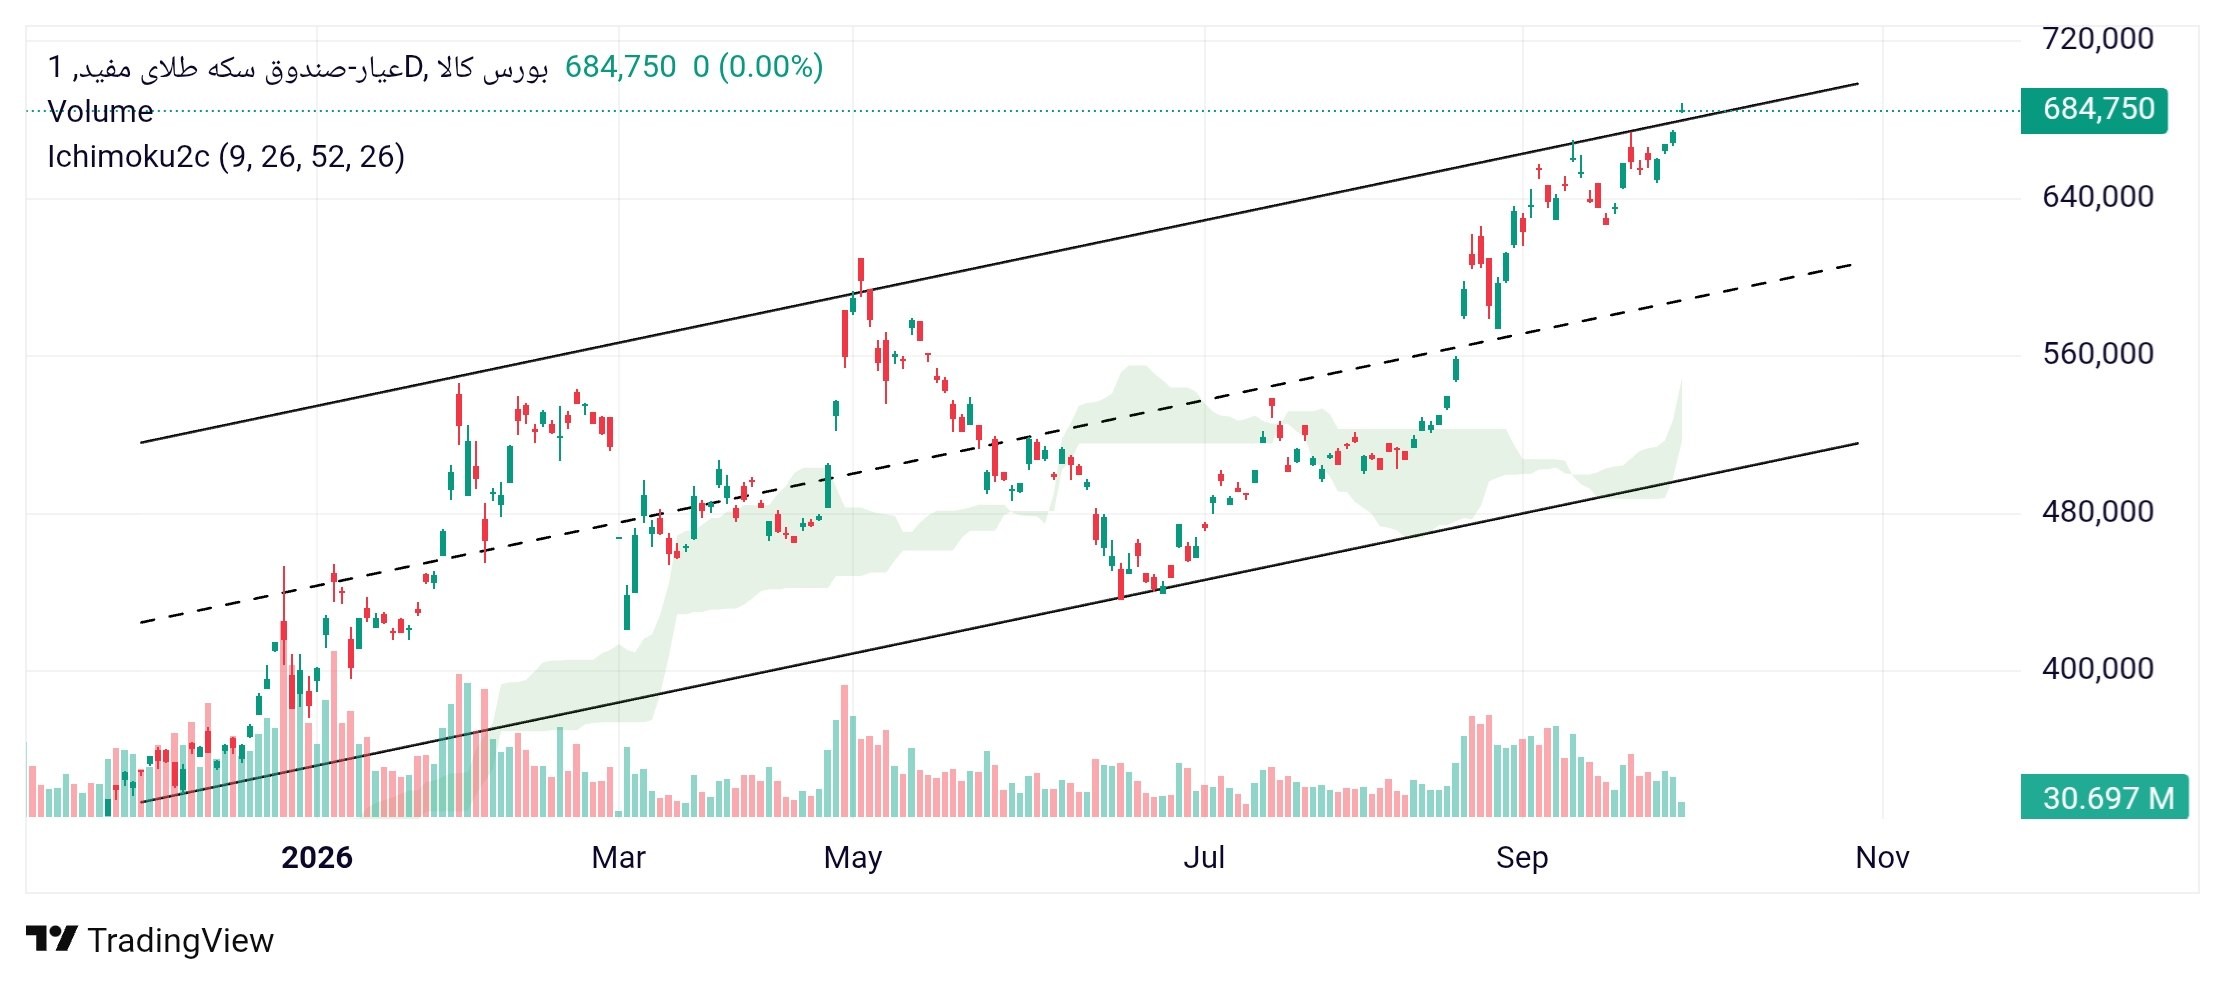Select the Ichimoku2c indicator label
This screenshot has width=2225, height=985.
click(x=226, y=157)
